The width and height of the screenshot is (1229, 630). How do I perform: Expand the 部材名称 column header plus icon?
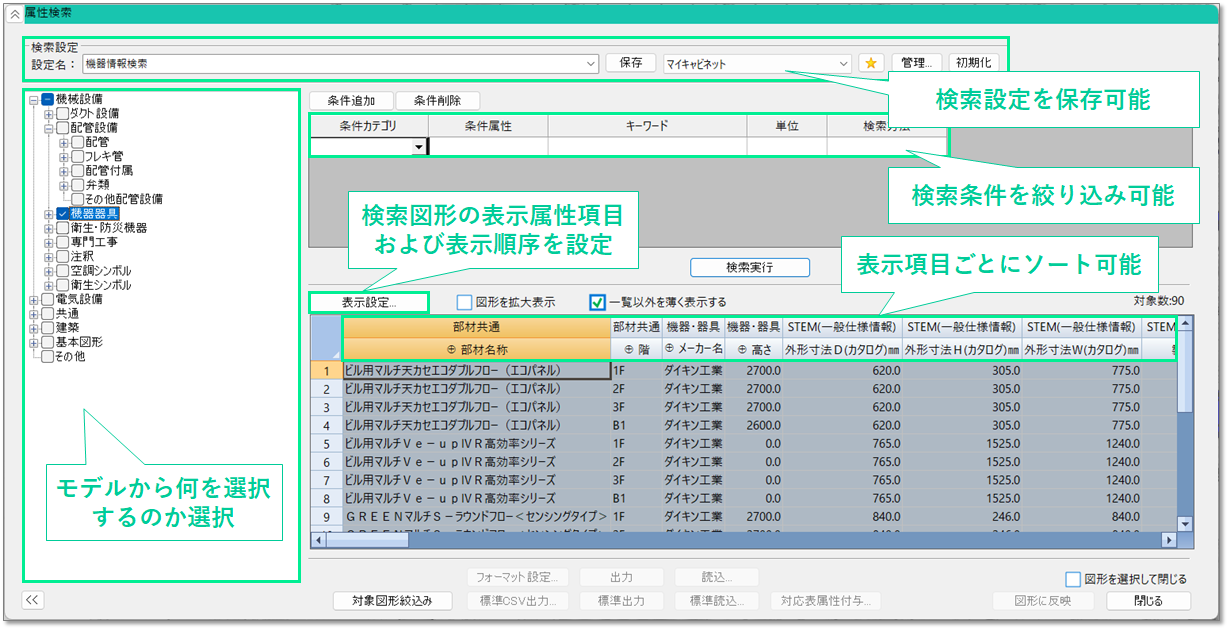451,349
